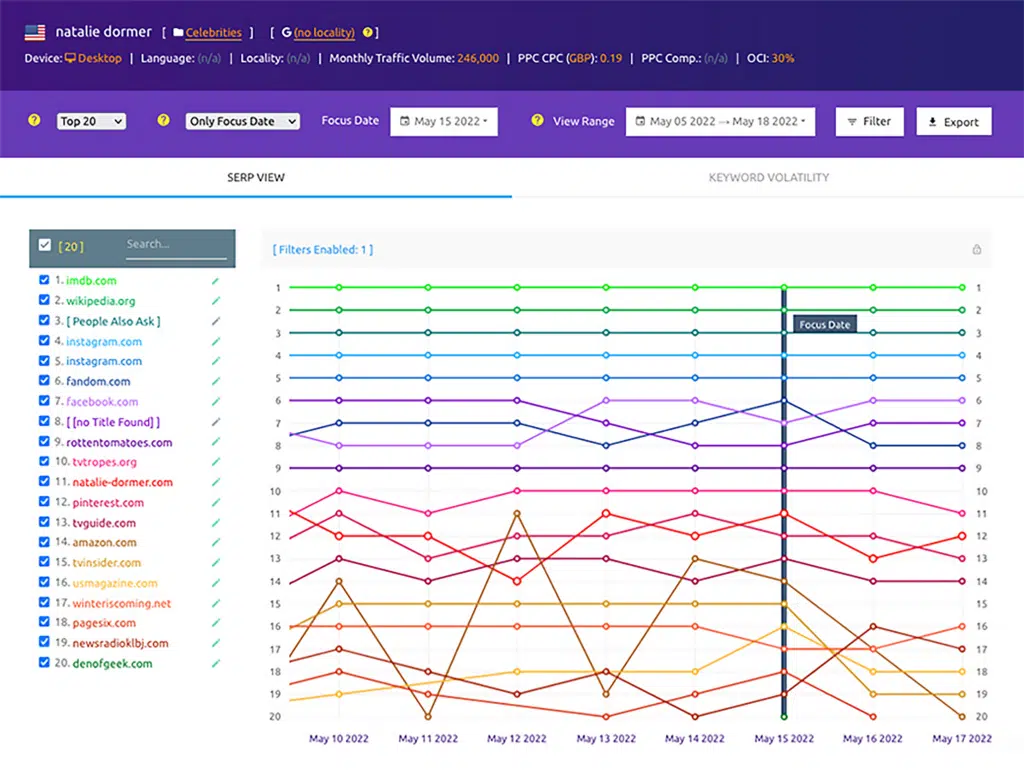Click the question mark icon before View Range
The image size is (1024, 770).
click(537, 121)
